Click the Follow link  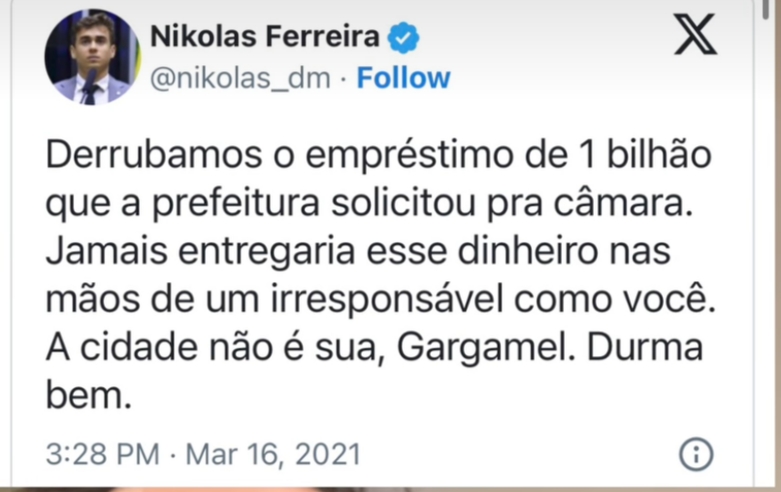403,78
